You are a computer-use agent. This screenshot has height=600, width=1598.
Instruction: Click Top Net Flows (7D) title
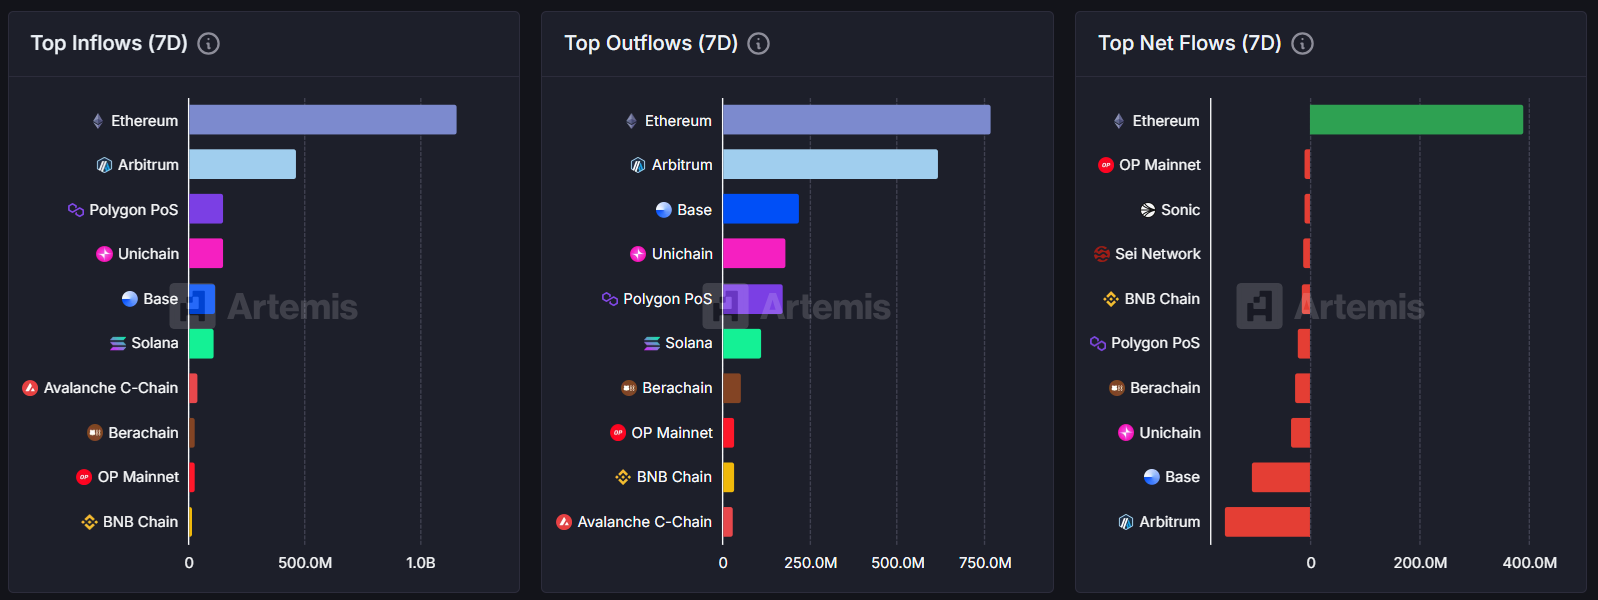1190,43
